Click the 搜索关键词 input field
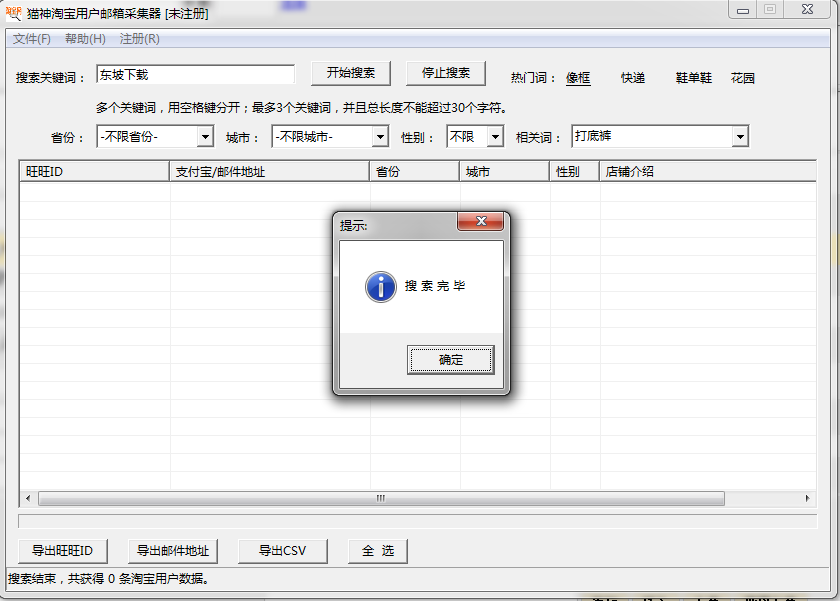840x601 pixels. click(x=196, y=74)
